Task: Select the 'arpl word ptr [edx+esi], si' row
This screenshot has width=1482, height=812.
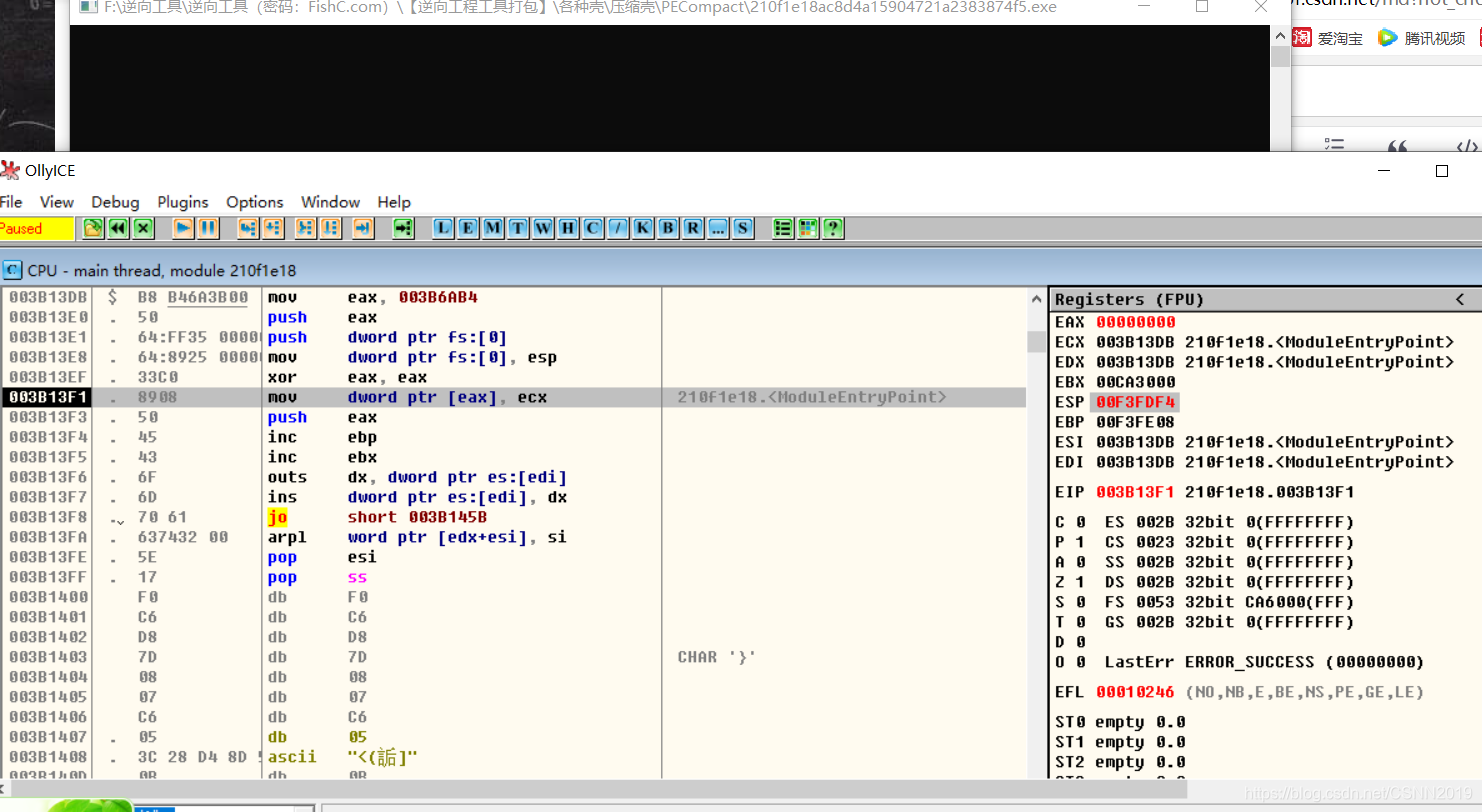Action: tap(514, 537)
